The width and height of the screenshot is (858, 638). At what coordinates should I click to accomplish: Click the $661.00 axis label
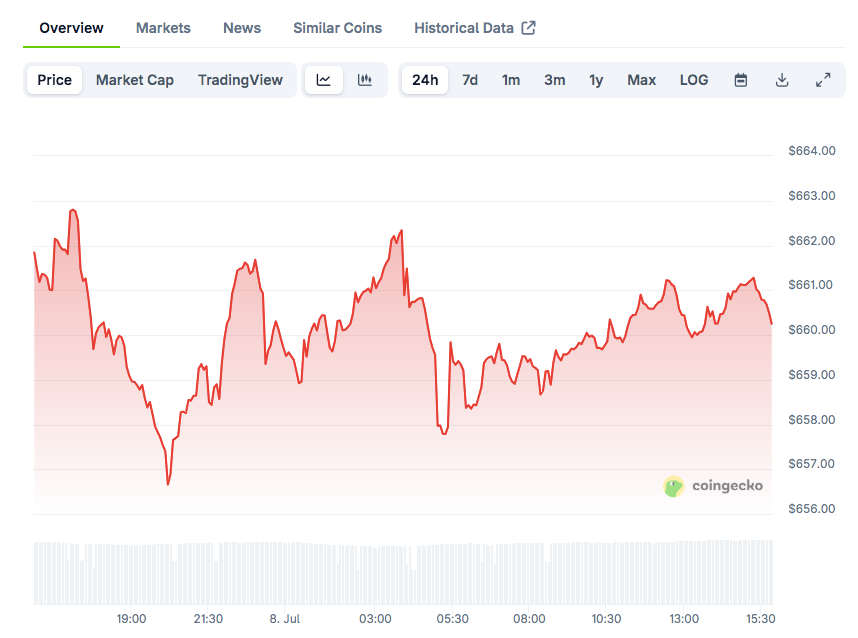tap(810, 285)
